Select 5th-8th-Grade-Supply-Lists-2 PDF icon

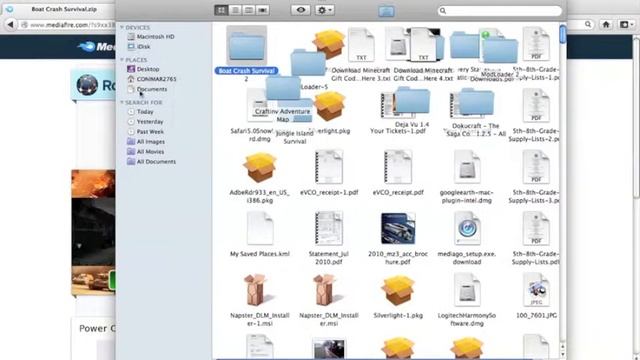[536, 105]
